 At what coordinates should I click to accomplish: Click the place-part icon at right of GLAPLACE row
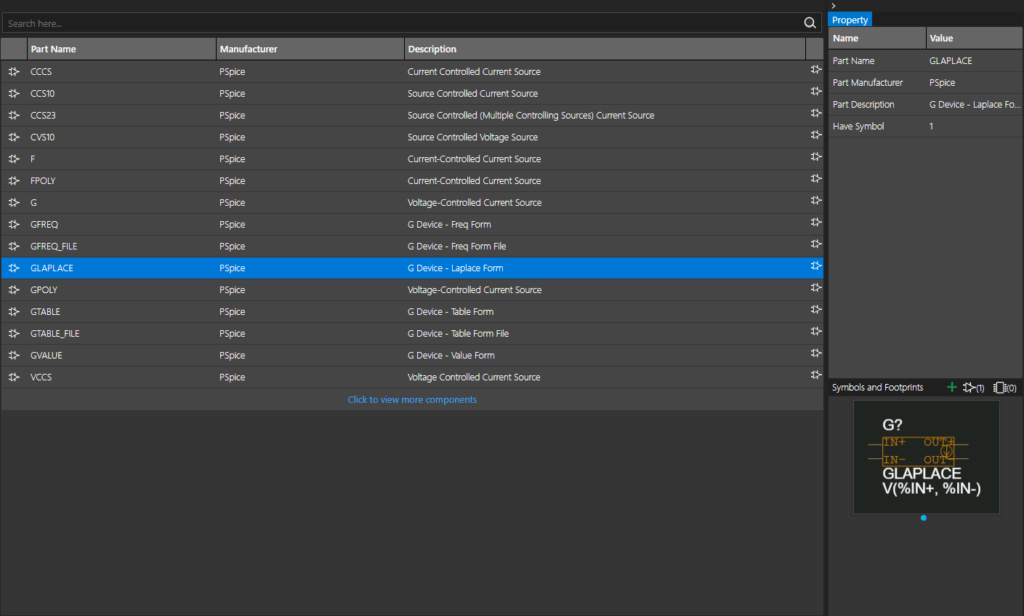pyautogui.click(x=816, y=266)
